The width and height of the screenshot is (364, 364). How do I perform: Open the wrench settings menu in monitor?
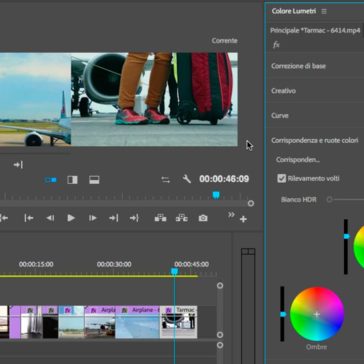click(x=187, y=179)
